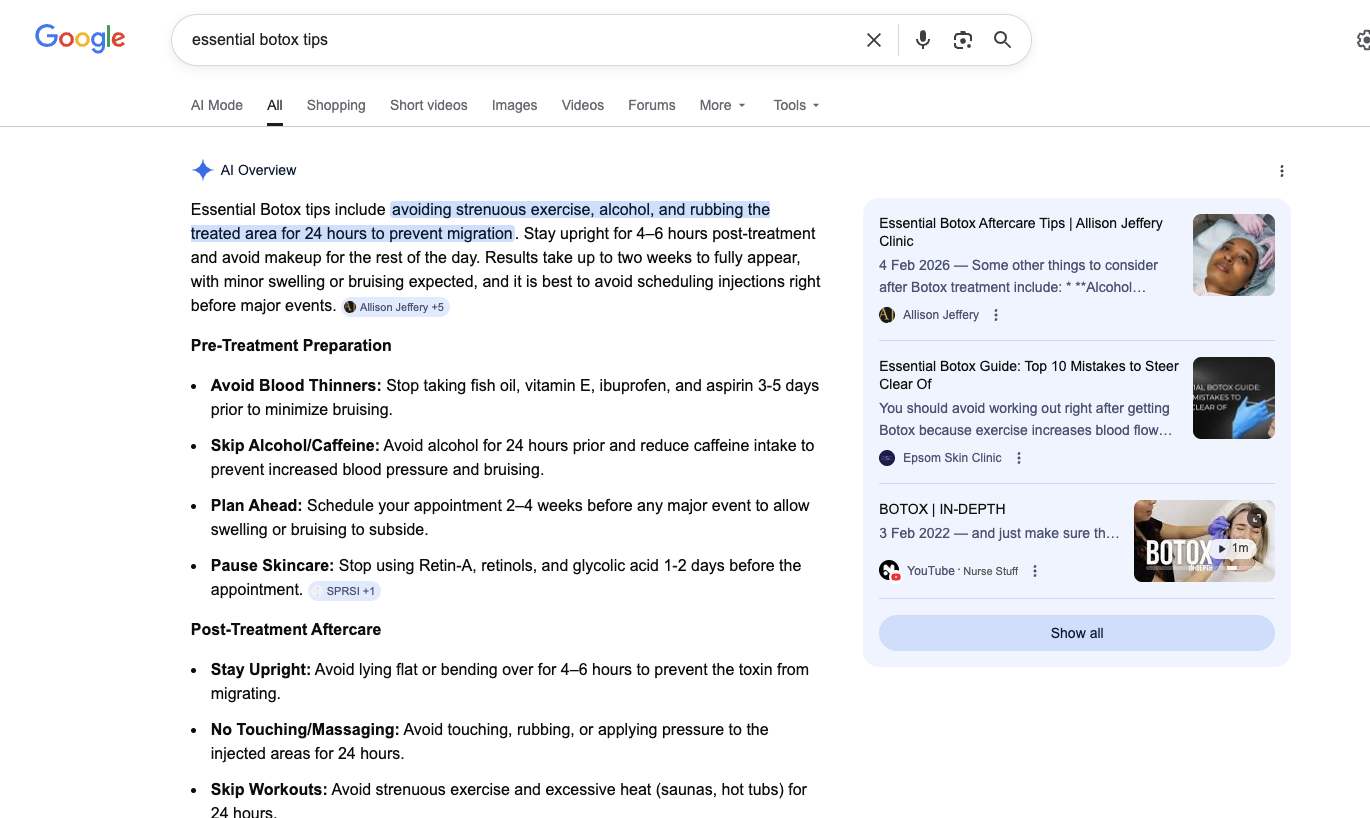This screenshot has width=1370, height=818.
Task: Clear the search query with X icon
Action: [874, 40]
